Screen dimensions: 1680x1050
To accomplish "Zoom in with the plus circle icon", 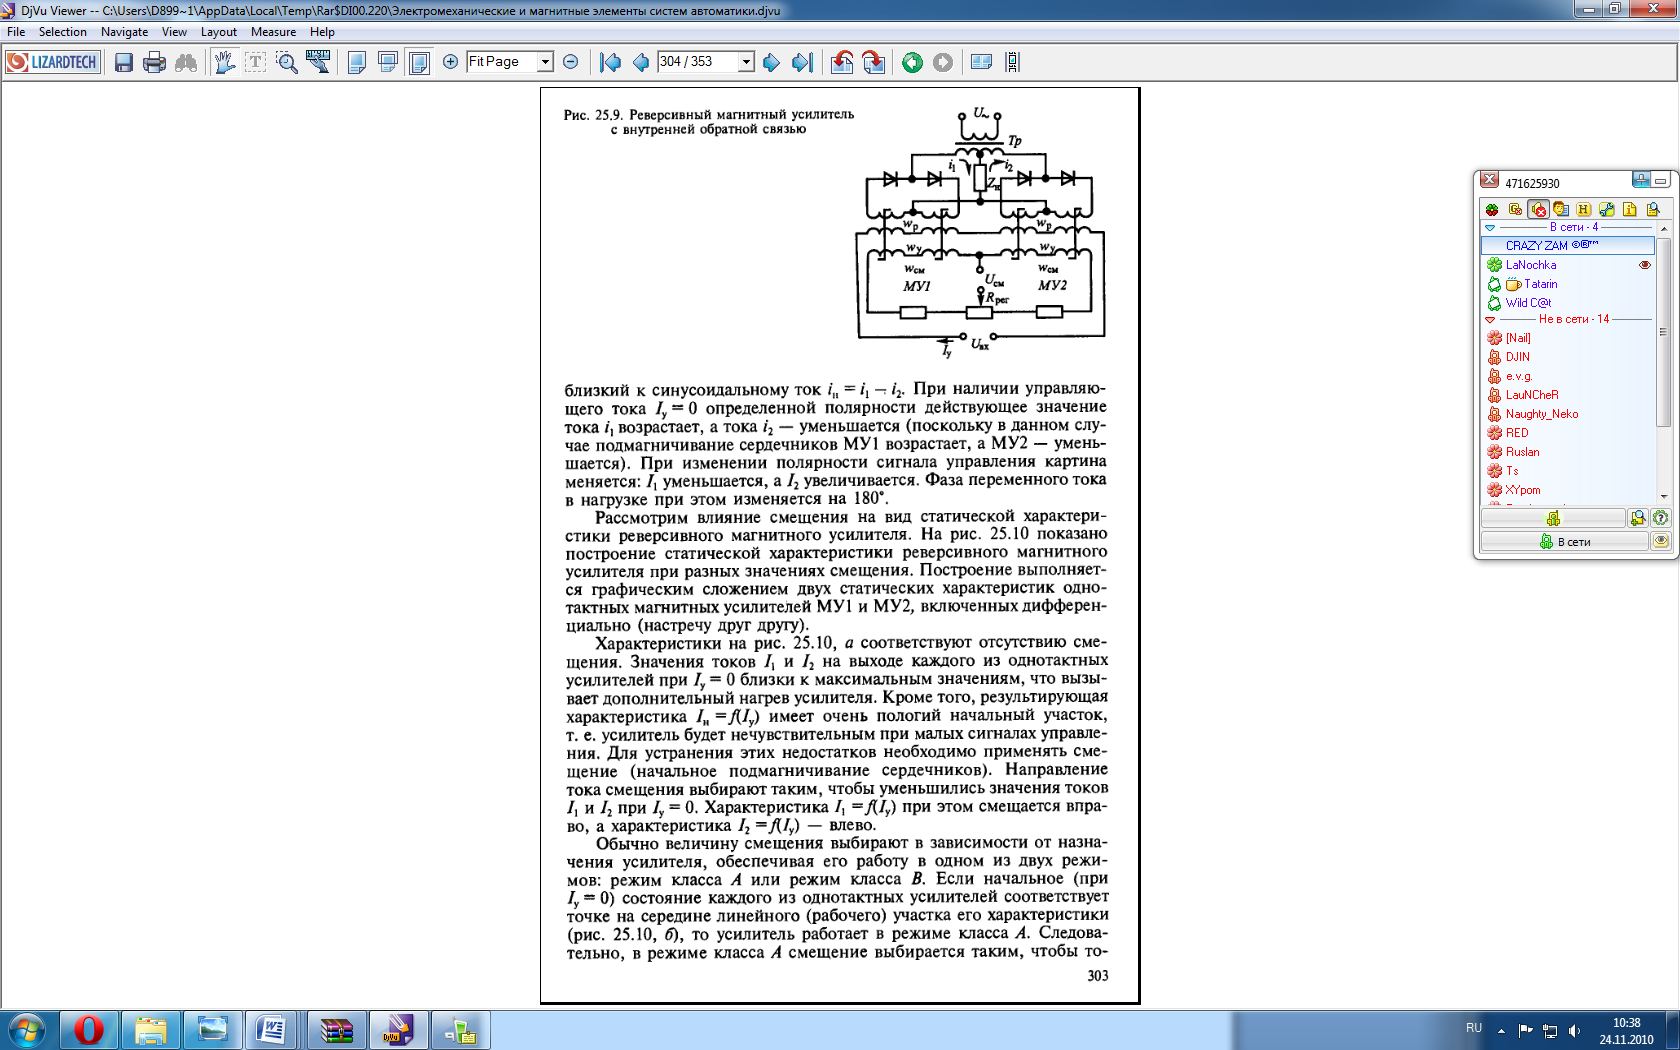I will click(451, 62).
